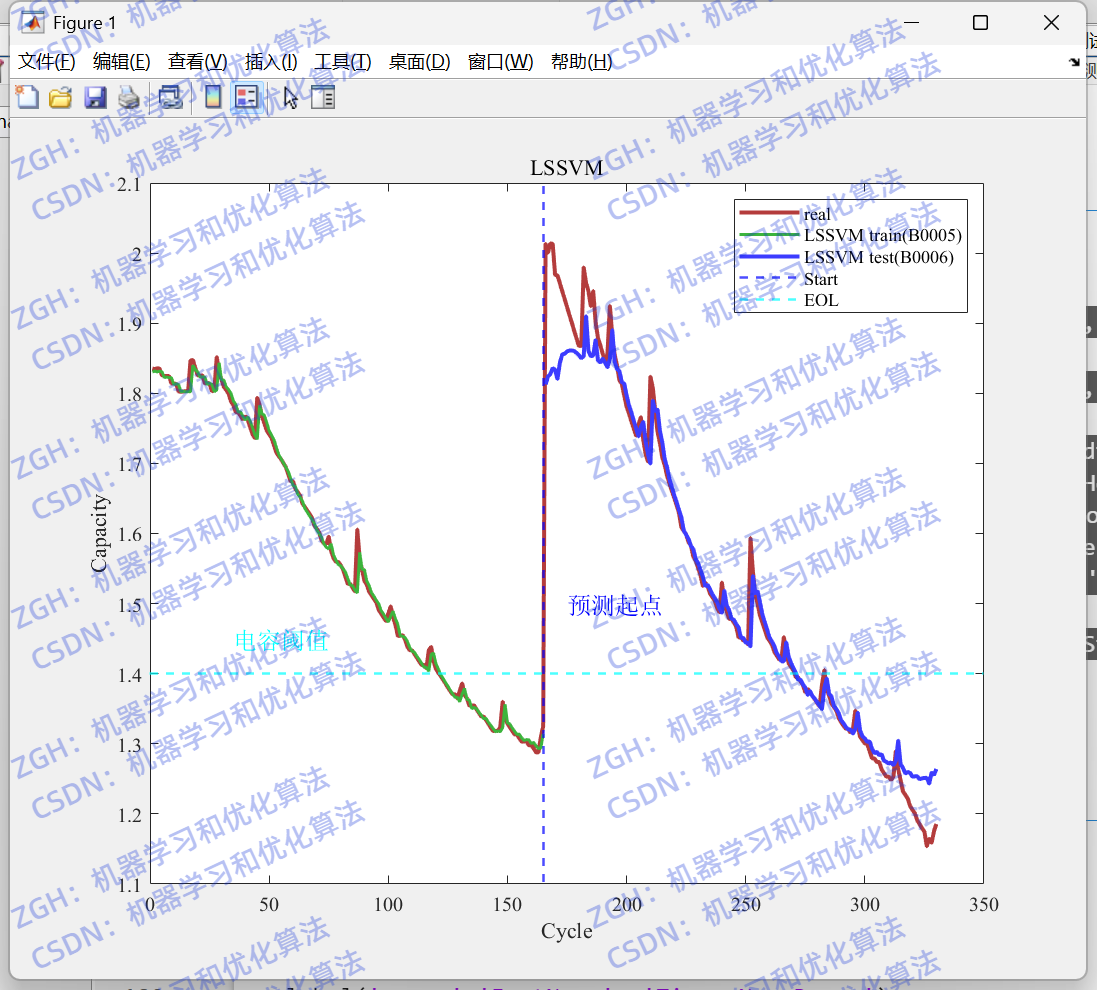Click the MATLAB logo in title bar
This screenshot has width=1097, height=990.
[32, 23]
